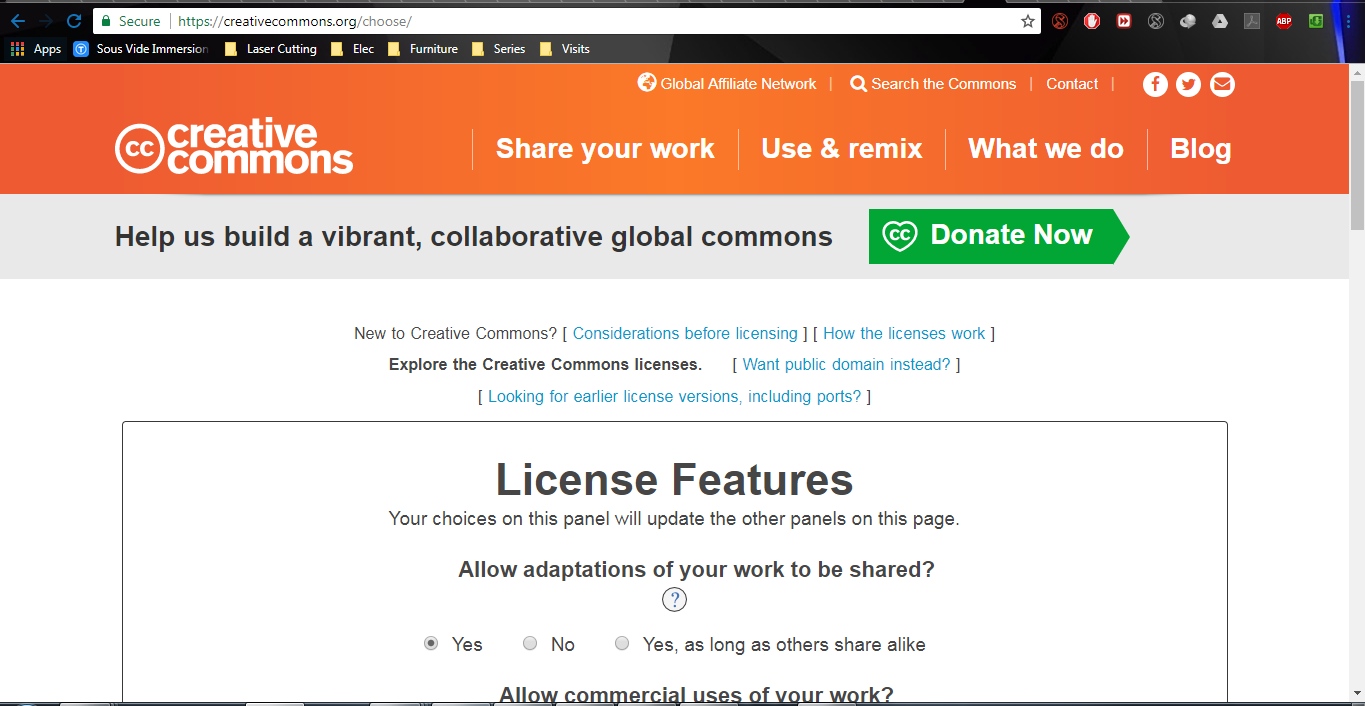Click the red S-circle extension icon
Image resolution: width=1365 pixels, height=706 pixels.
point(1060,21)
